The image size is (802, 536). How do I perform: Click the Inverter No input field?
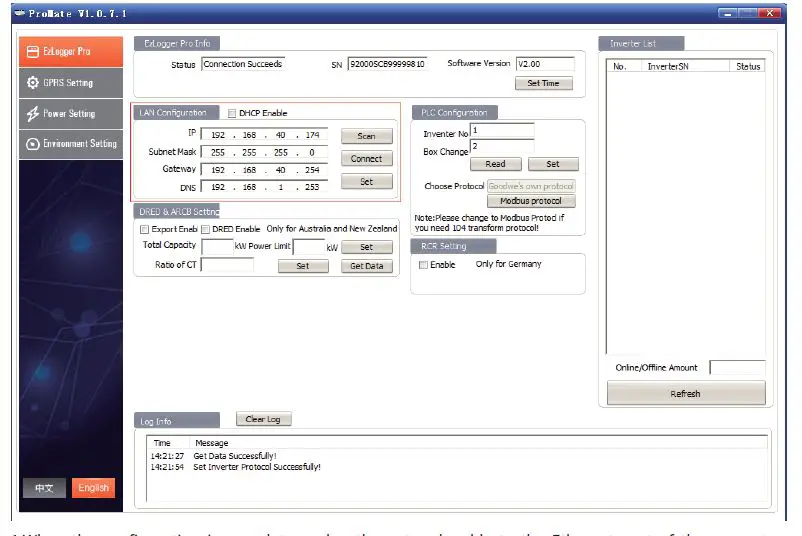(502, 131)
